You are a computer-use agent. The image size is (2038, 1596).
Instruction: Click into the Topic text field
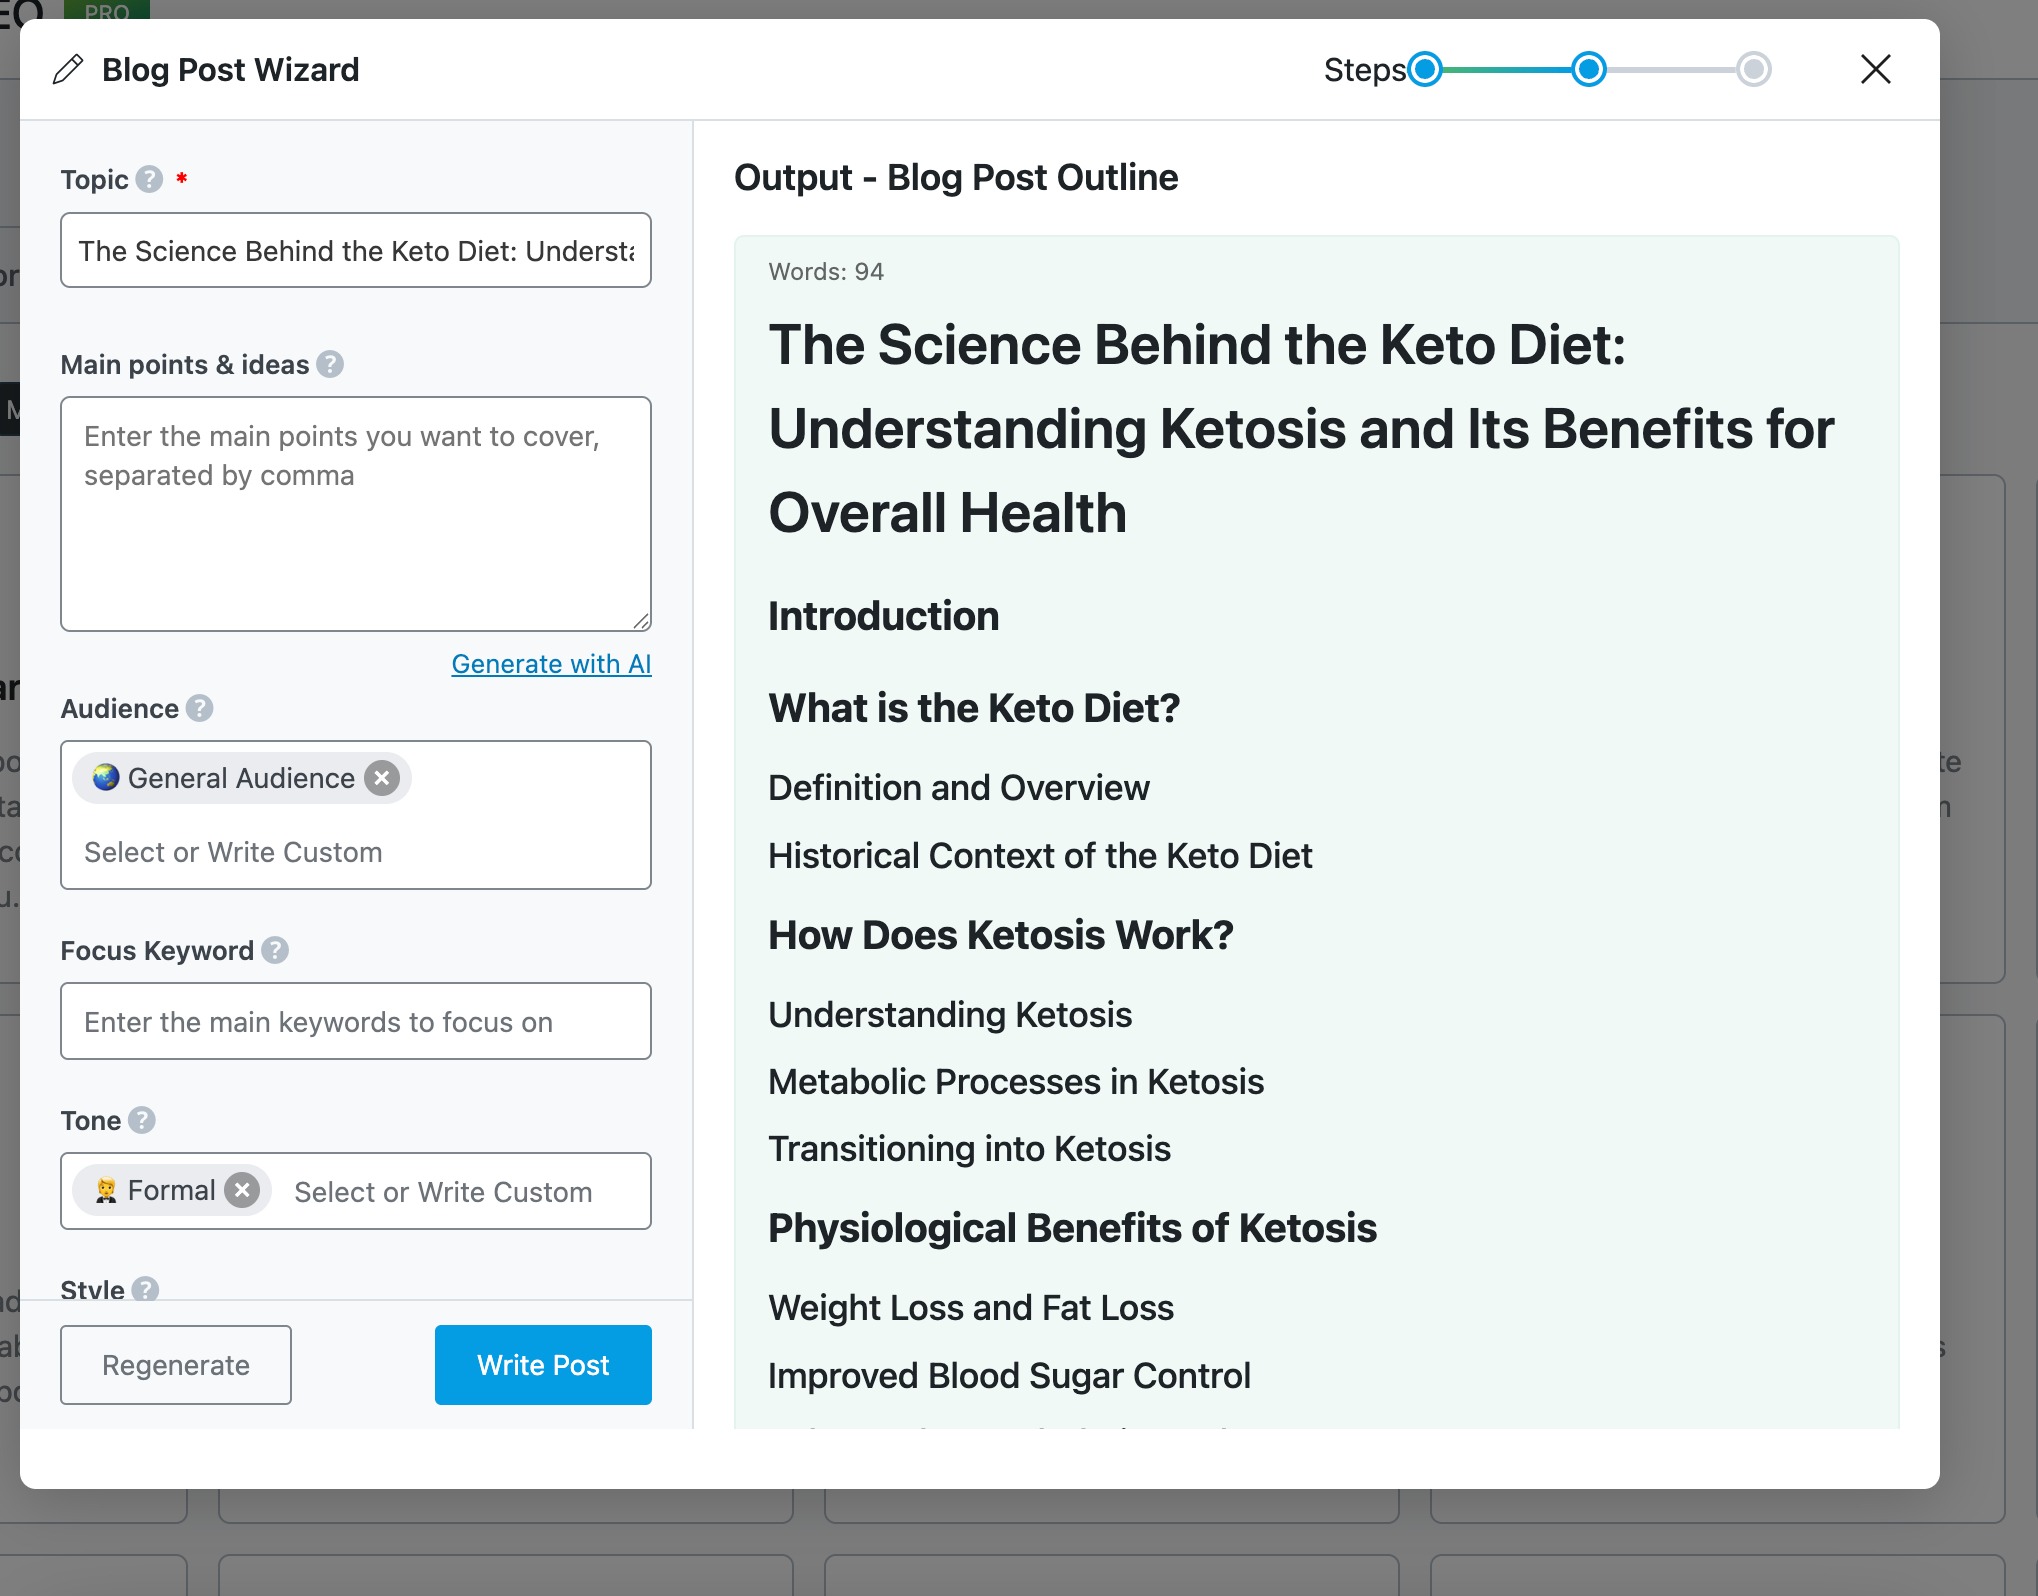356,250
